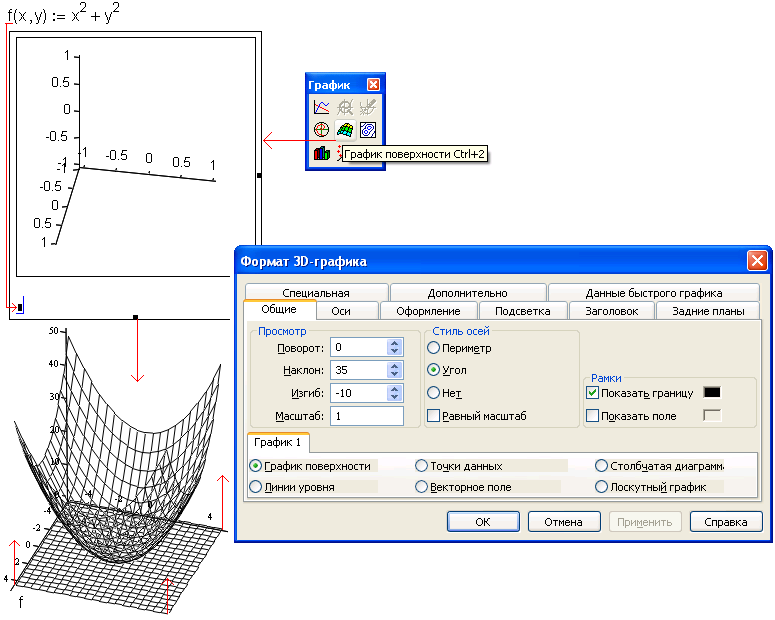Increase the Наклон value with the up arrow
The height and width of the screenshot is (620, 775).
coord(394,366)
